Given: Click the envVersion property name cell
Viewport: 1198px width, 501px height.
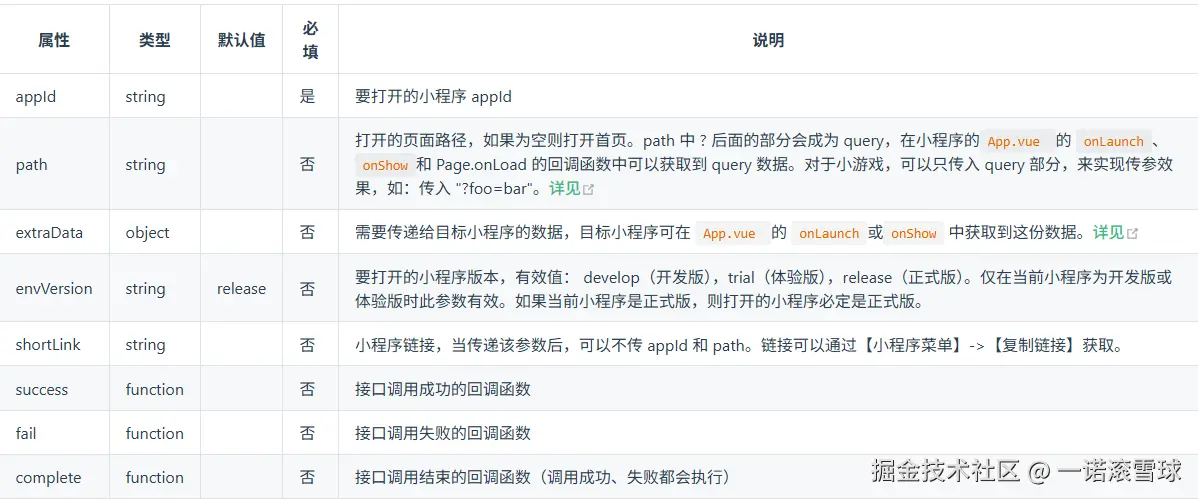Looking at the screenshot, I should click(53, 289).
